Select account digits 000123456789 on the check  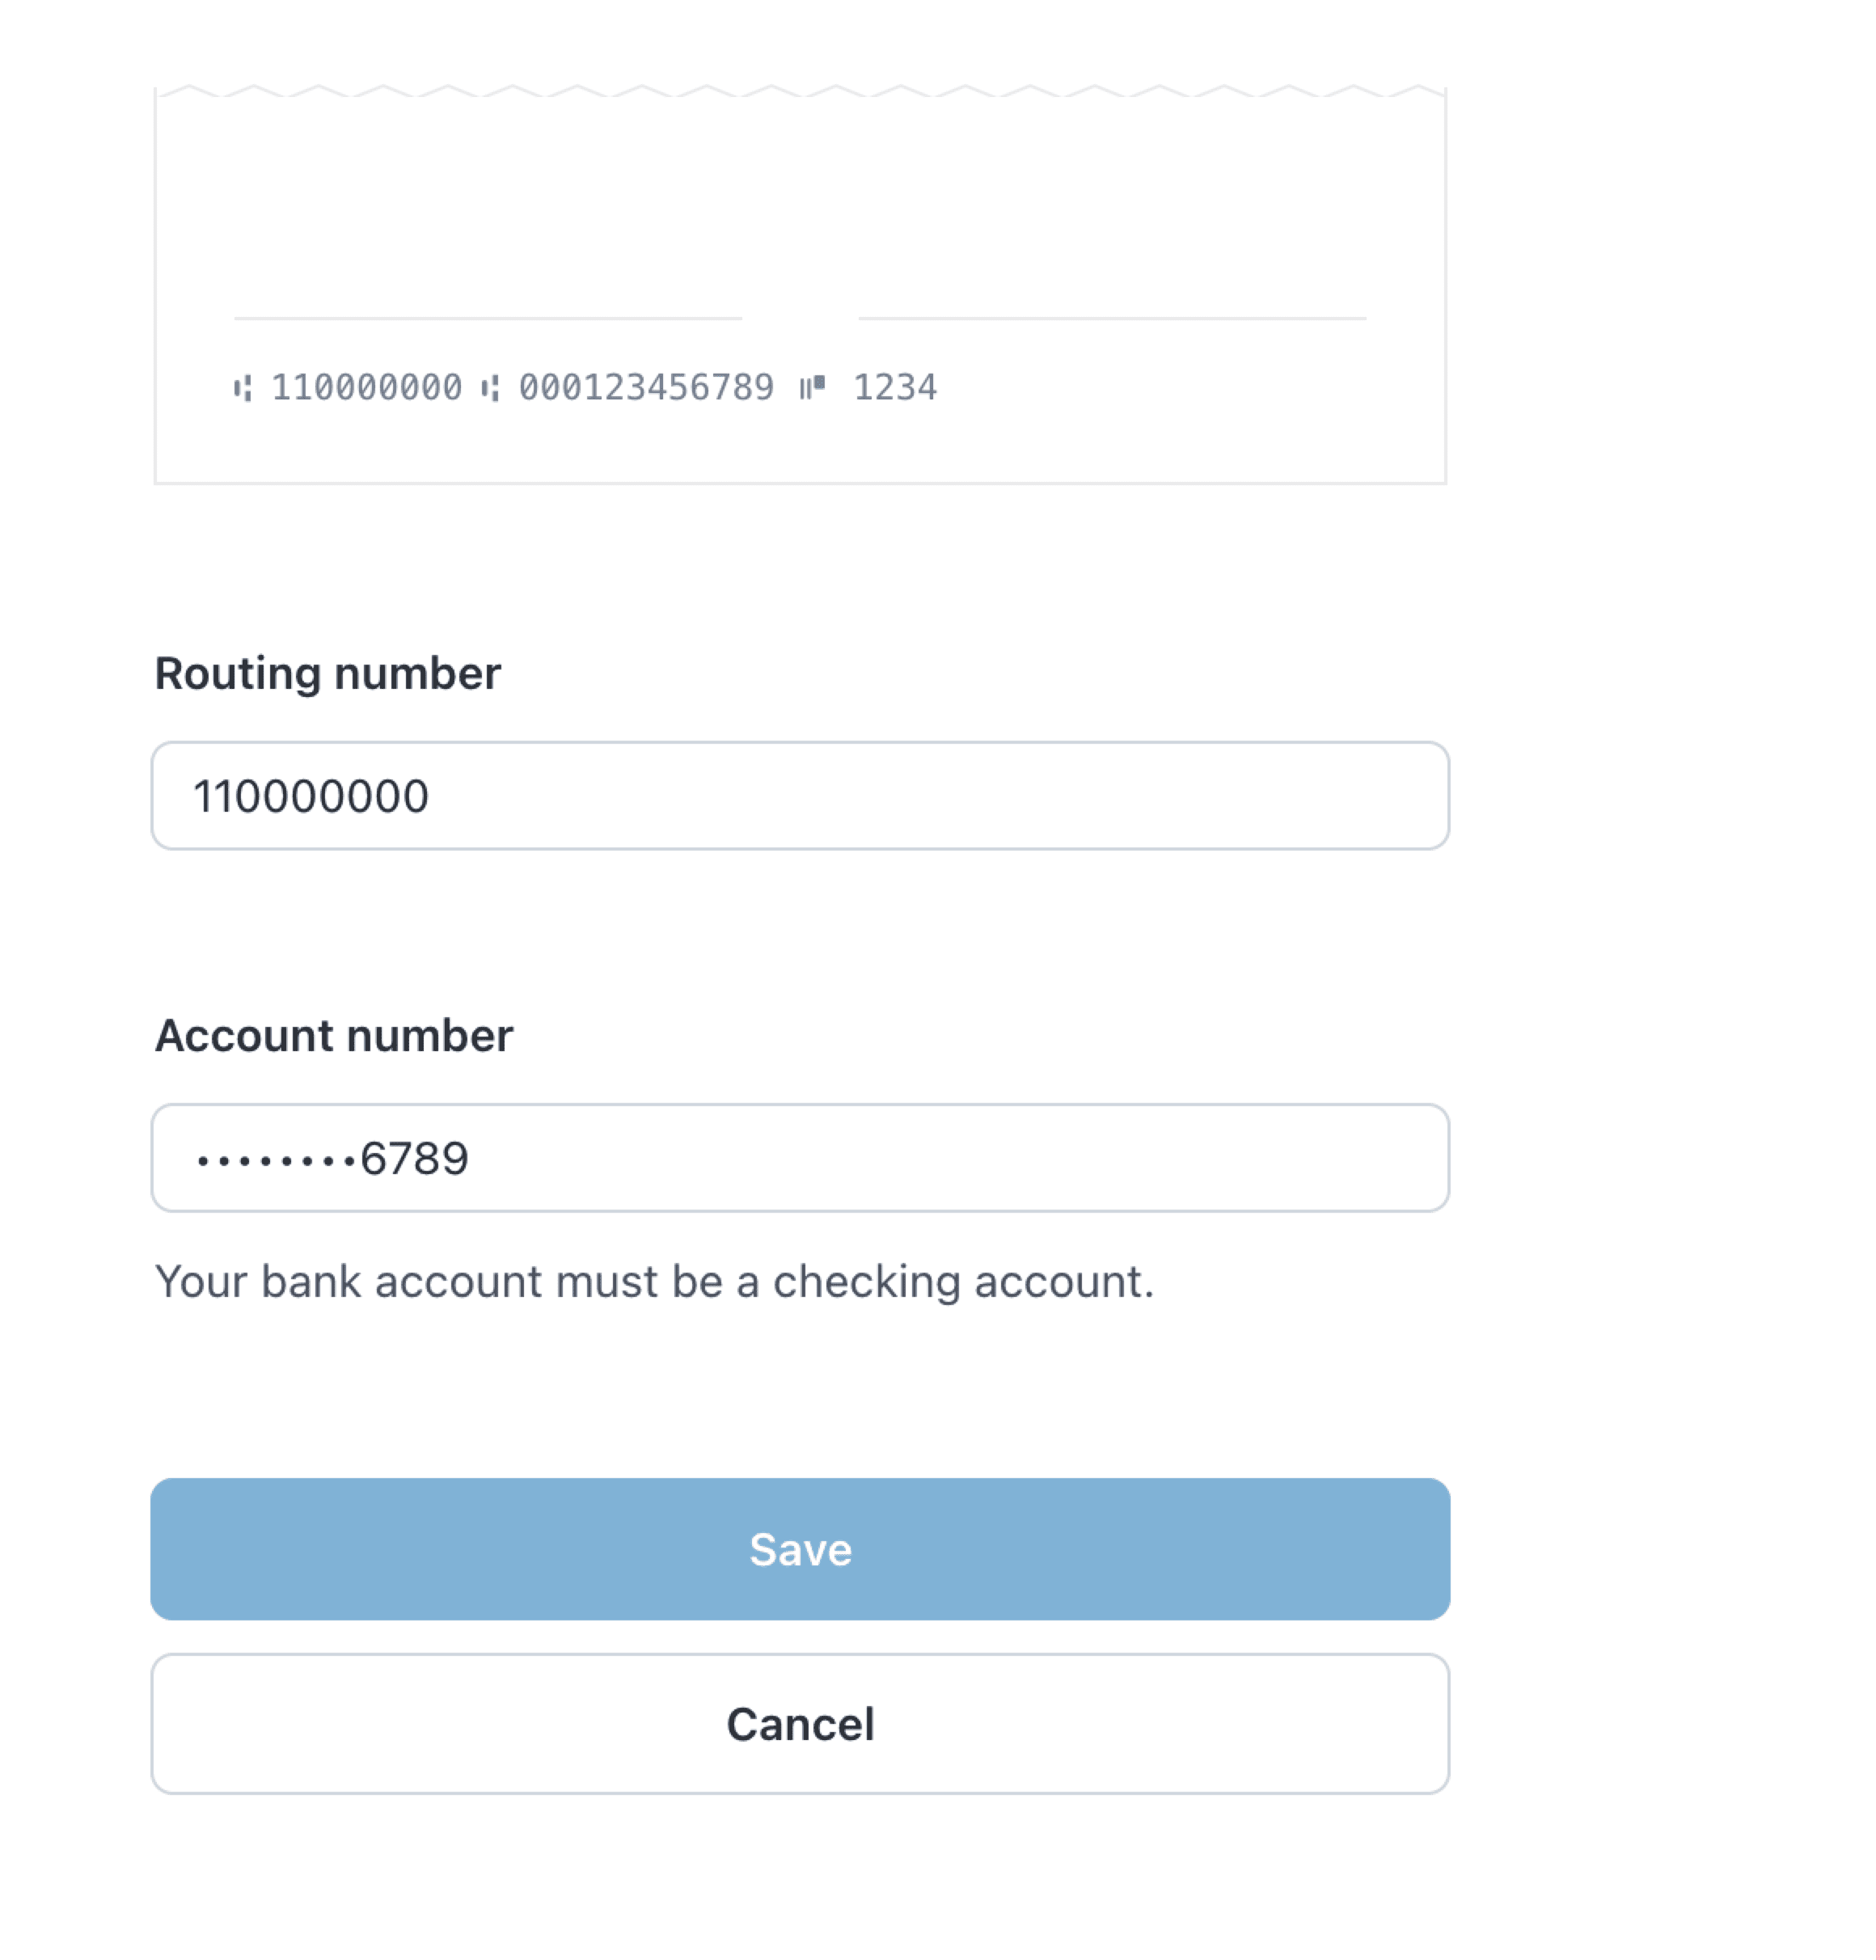tap(646, 387)
